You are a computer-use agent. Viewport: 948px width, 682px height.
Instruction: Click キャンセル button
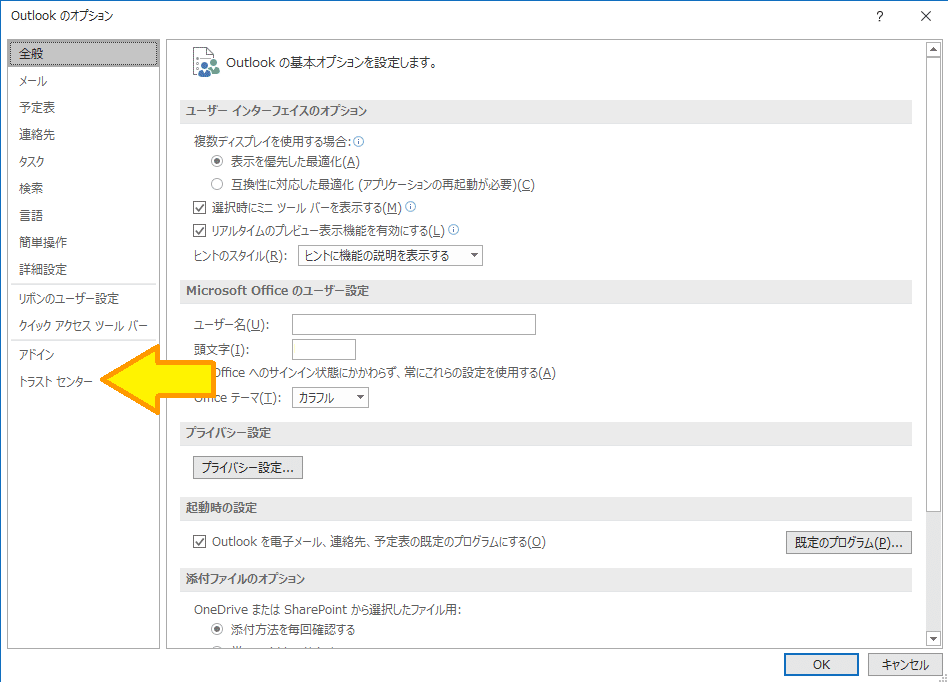[905, 664]
